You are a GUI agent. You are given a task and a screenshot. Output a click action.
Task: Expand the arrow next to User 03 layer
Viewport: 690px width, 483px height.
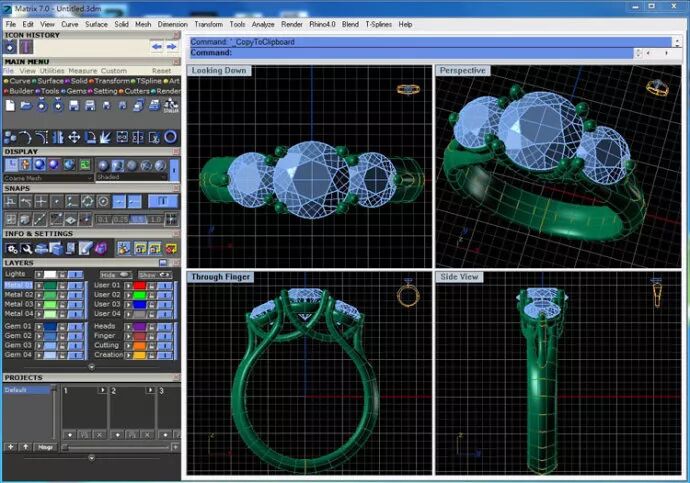(x=128, y=304)
